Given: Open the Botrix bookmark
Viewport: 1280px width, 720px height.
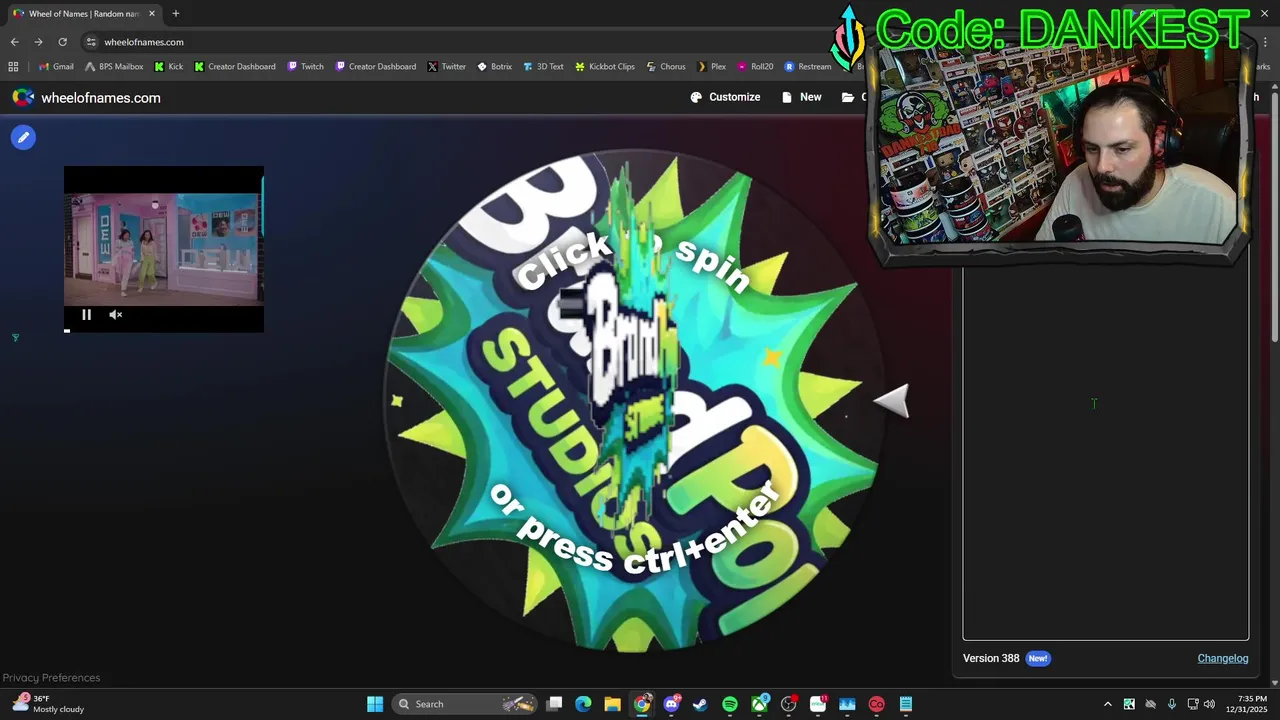Looking at the screenshot, I should (494, 67).
